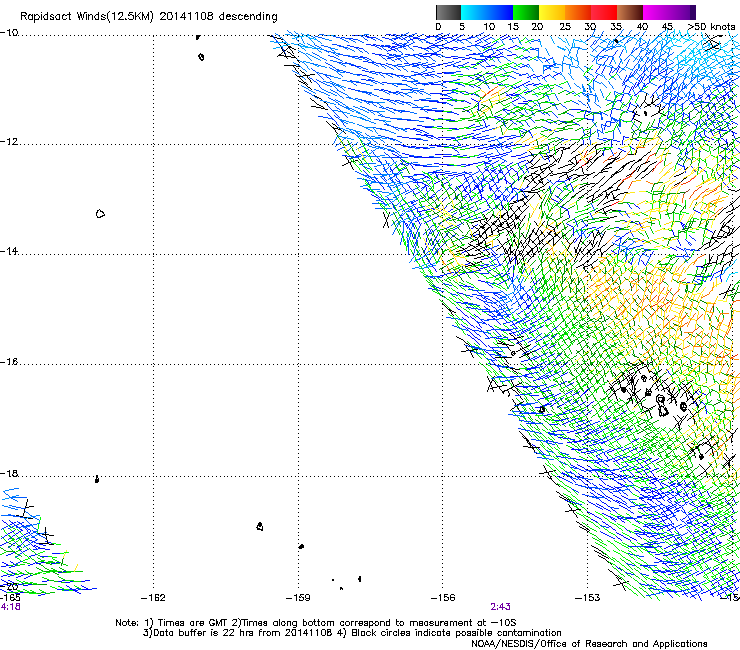Click the green 15–20 knots legend swatch
740x650 pixels.
(x=526, y=12)
